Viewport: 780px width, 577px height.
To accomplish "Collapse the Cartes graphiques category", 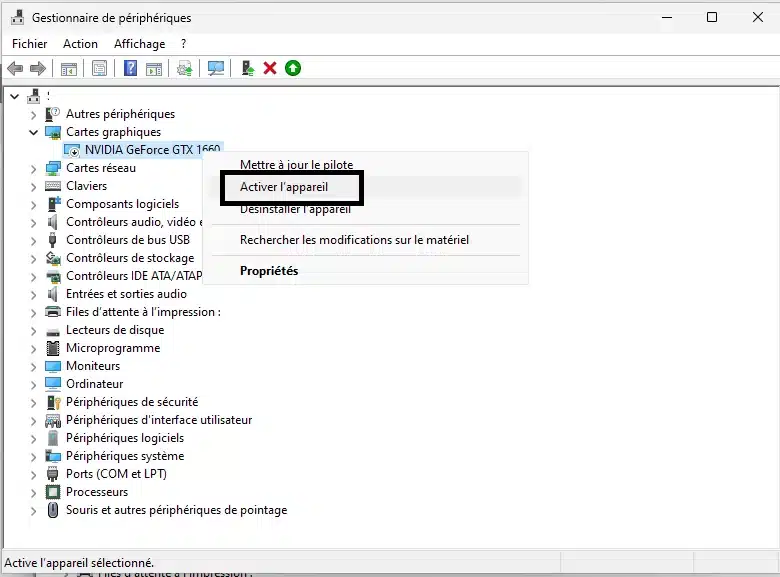I will tap(33, 132).
